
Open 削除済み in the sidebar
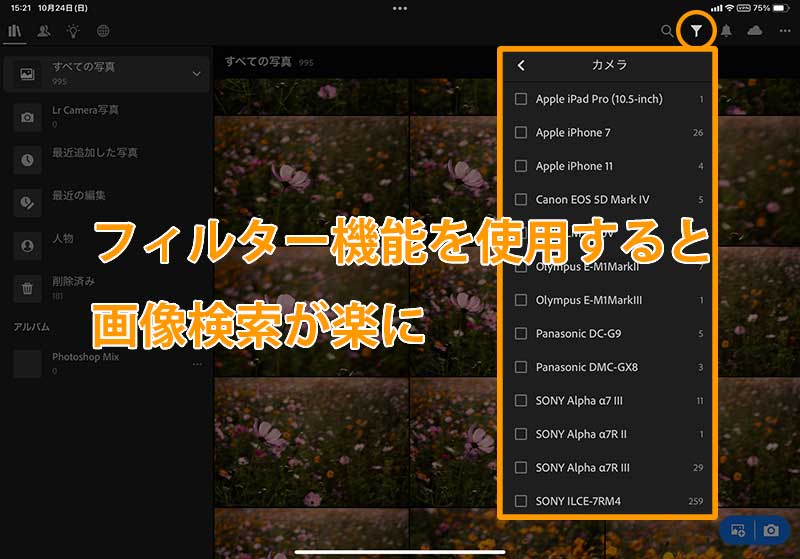tap(106, 288)
